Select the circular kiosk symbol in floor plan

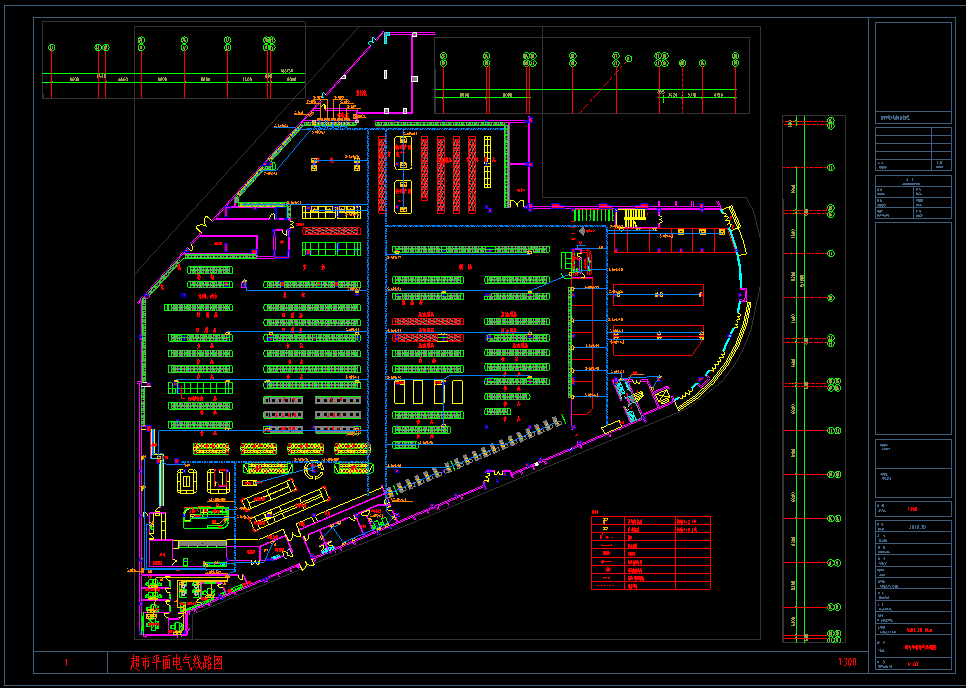313,467
